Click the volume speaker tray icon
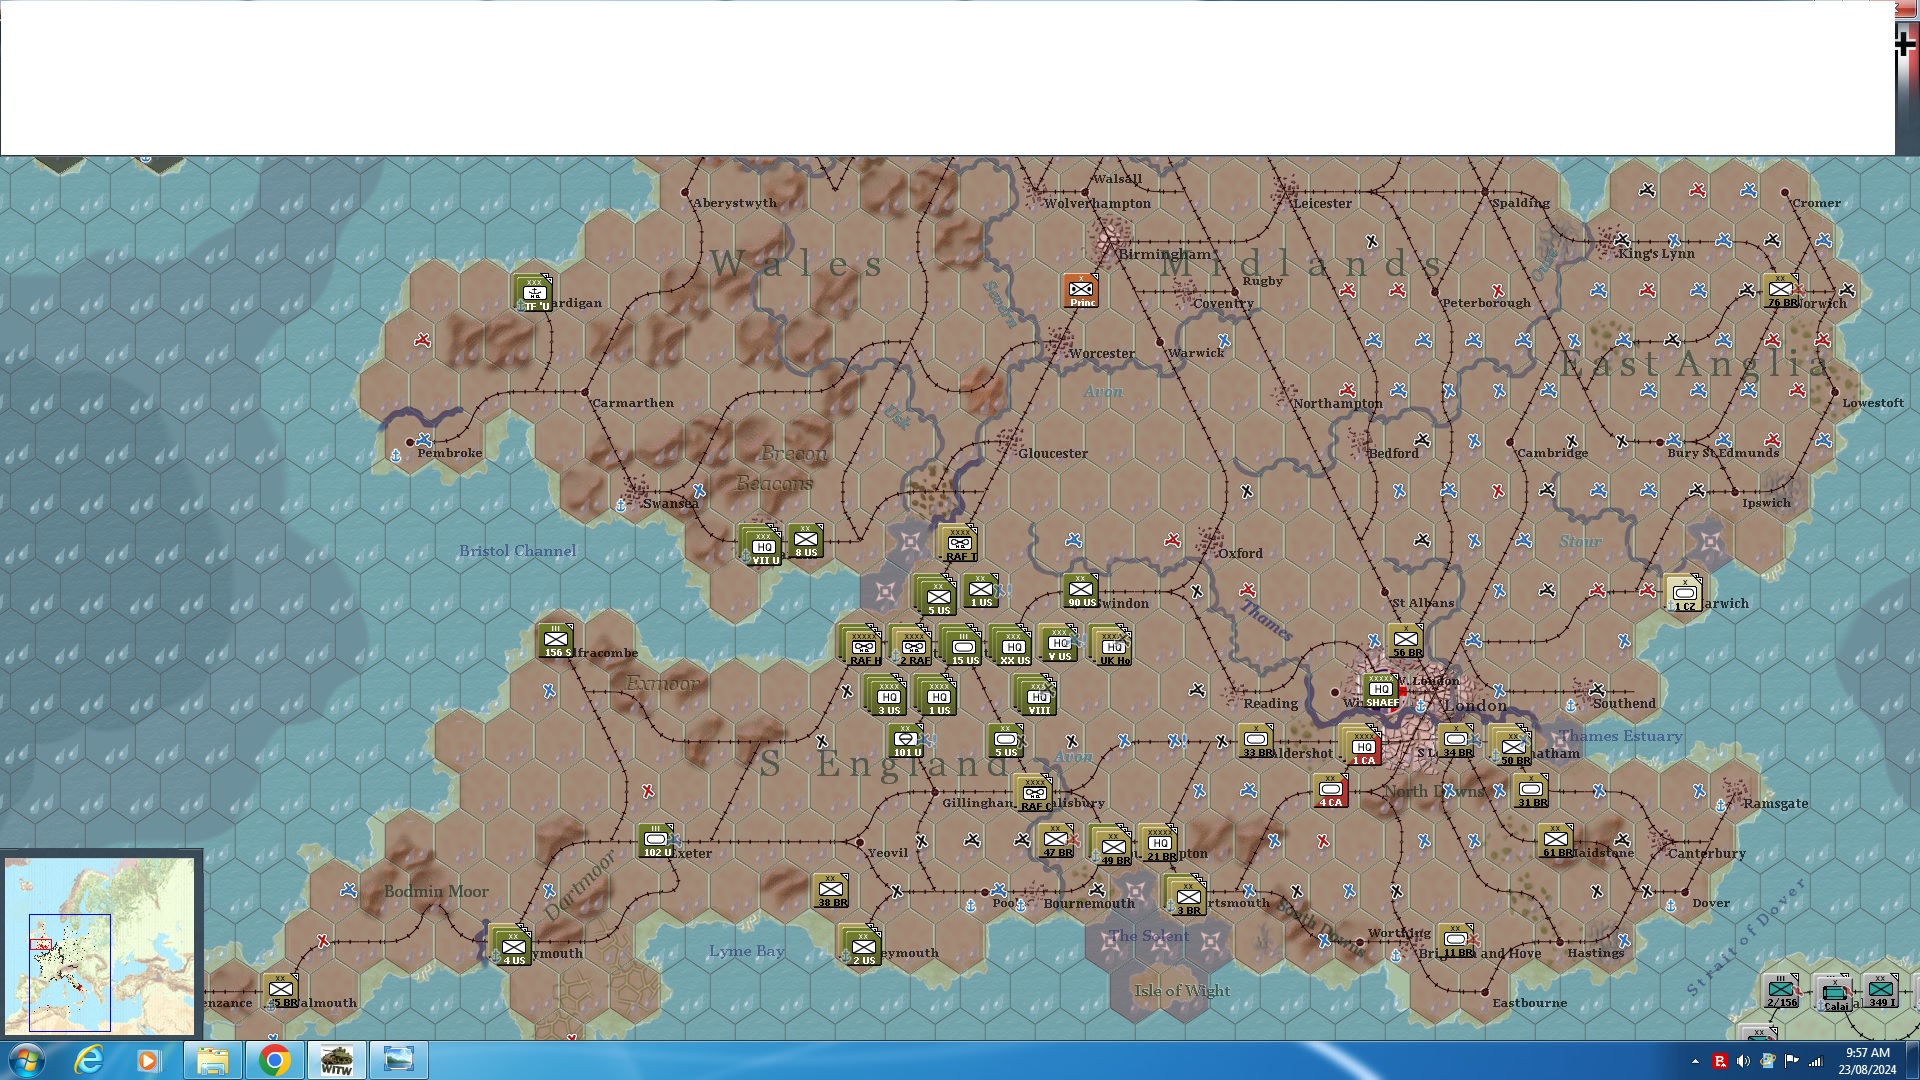The width and height of the screenshot is (1920, 1080). pos(1743,1061)
